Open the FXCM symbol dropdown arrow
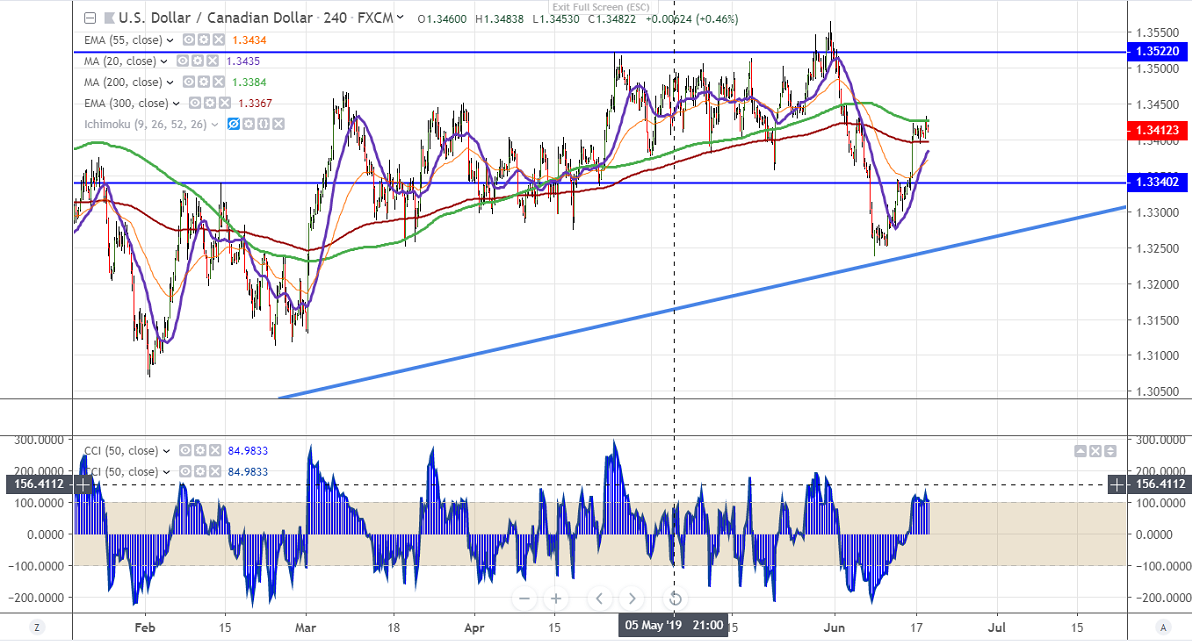 click(401, 18)
